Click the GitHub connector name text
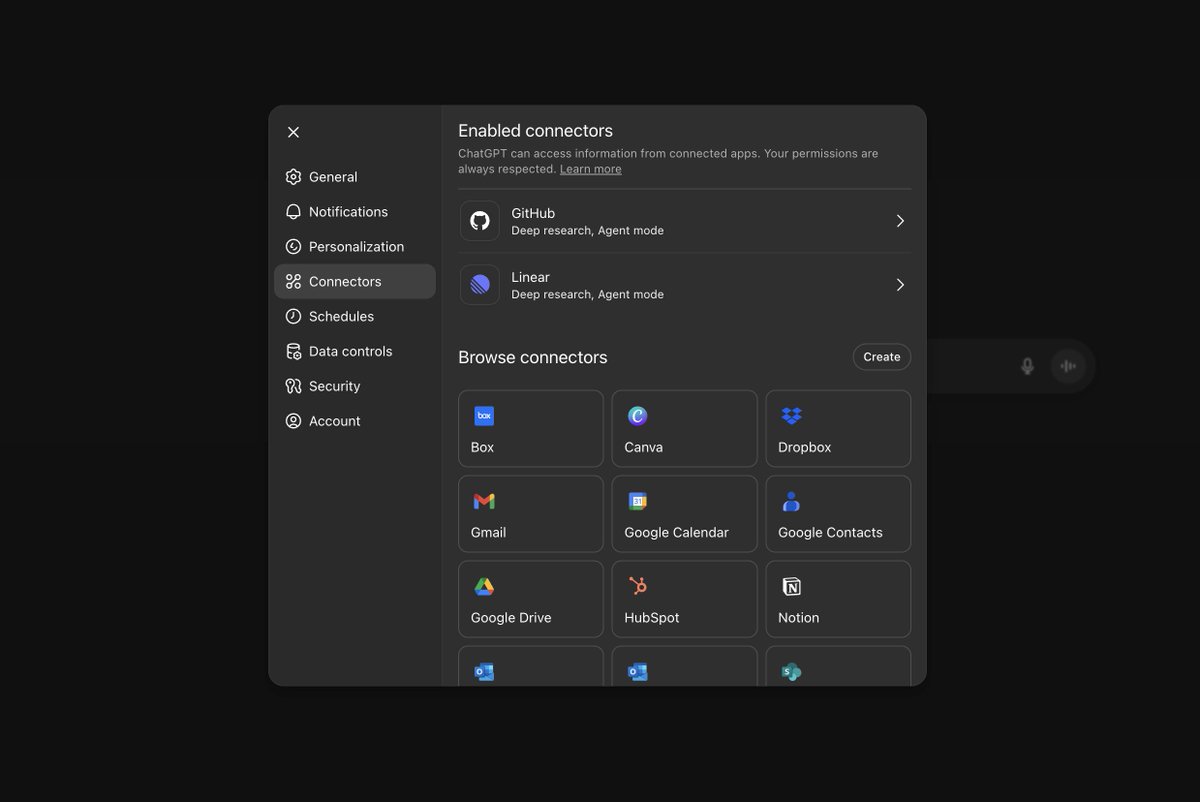Viewport: 1200px width, 802px height. click(x=533, y=213)
